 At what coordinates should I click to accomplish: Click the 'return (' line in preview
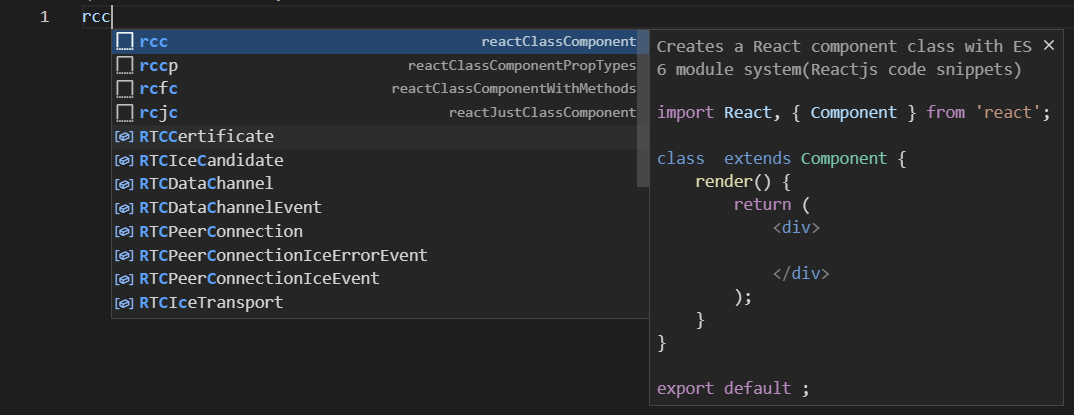coord(772,205)
